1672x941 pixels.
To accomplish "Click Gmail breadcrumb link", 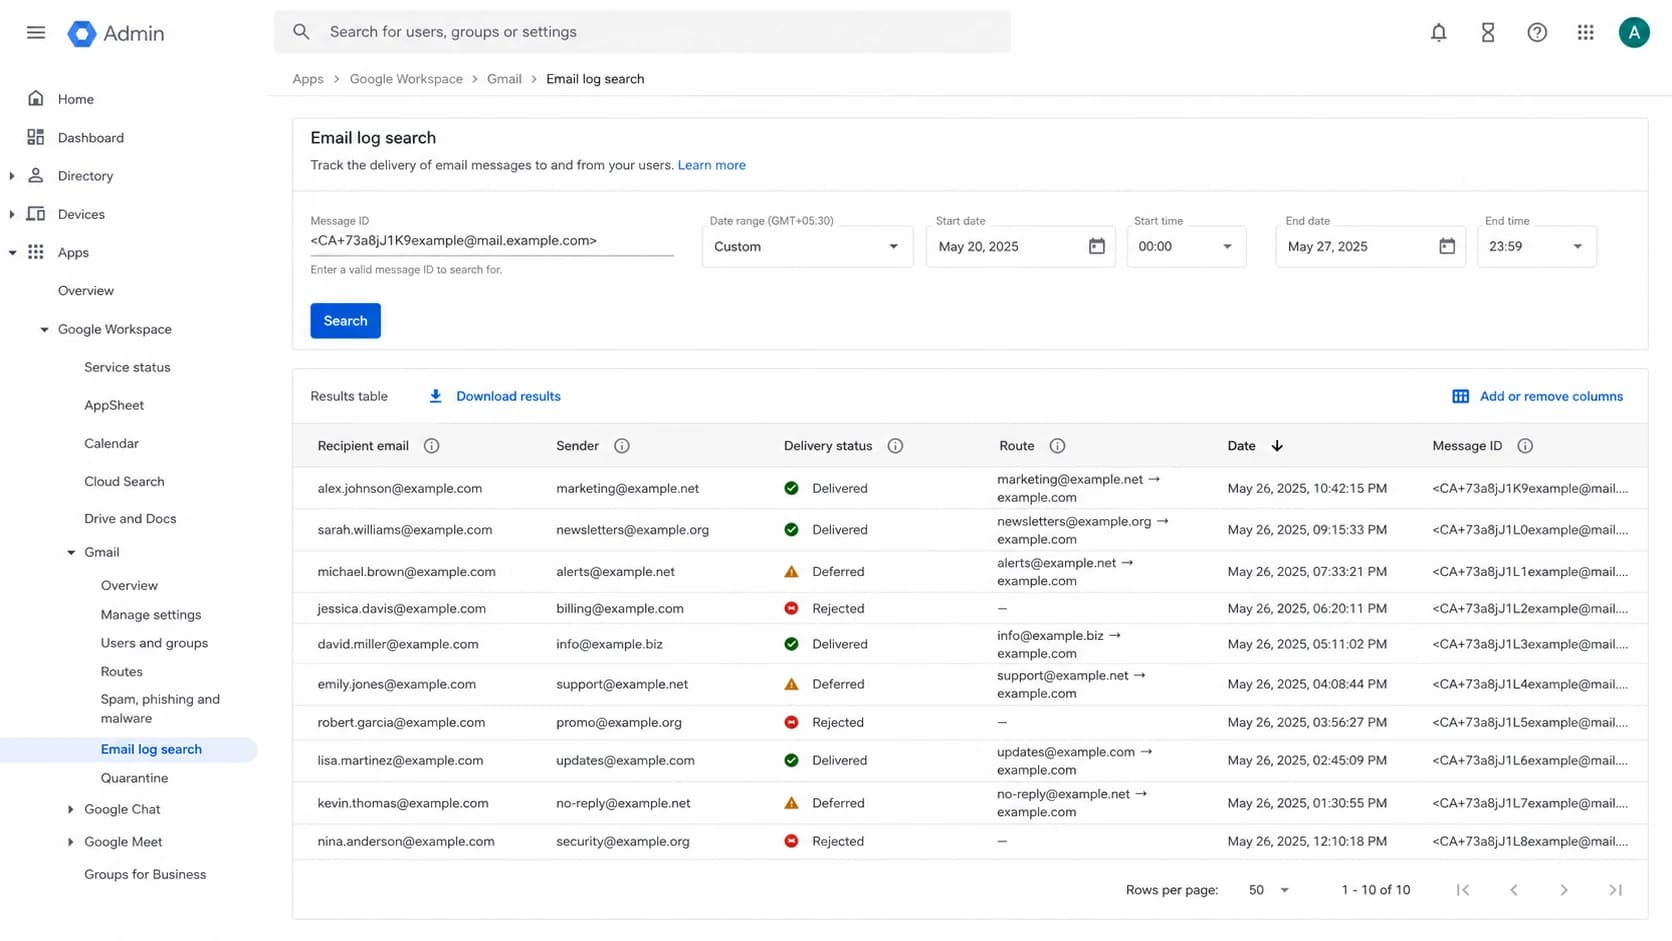I will pos(504,79).
